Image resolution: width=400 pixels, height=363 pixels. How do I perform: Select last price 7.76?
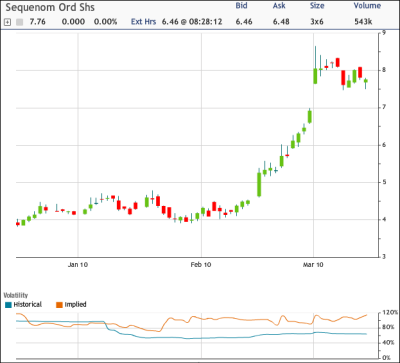point(38,22)
